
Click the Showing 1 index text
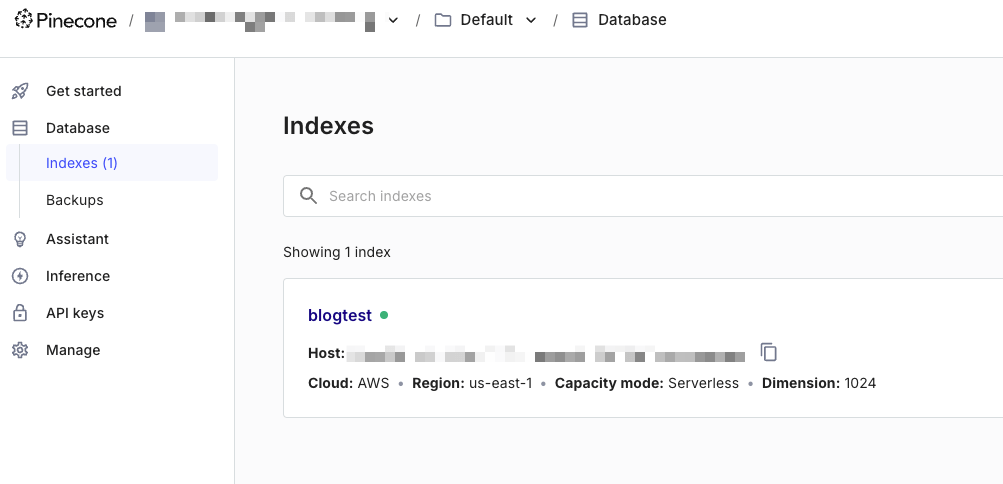[336, 252]
